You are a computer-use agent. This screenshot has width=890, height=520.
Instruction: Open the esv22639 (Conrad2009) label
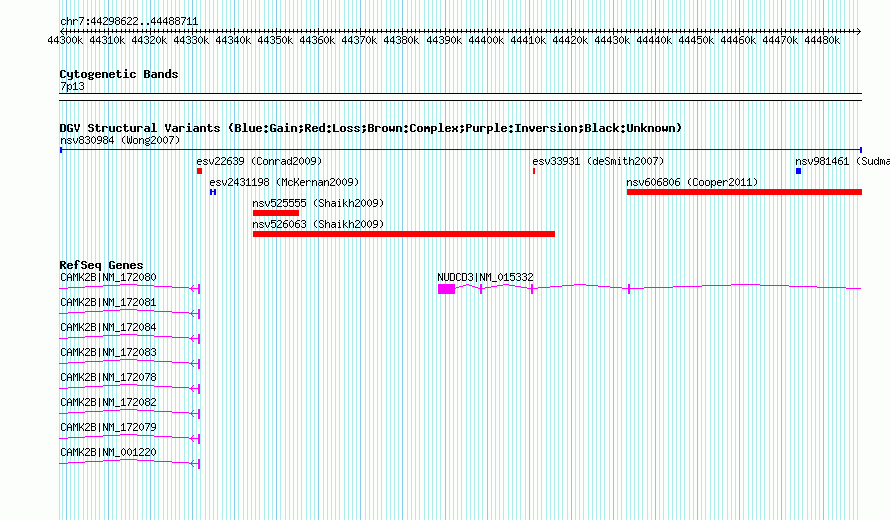pyautogui.click(x=259, y=161)
